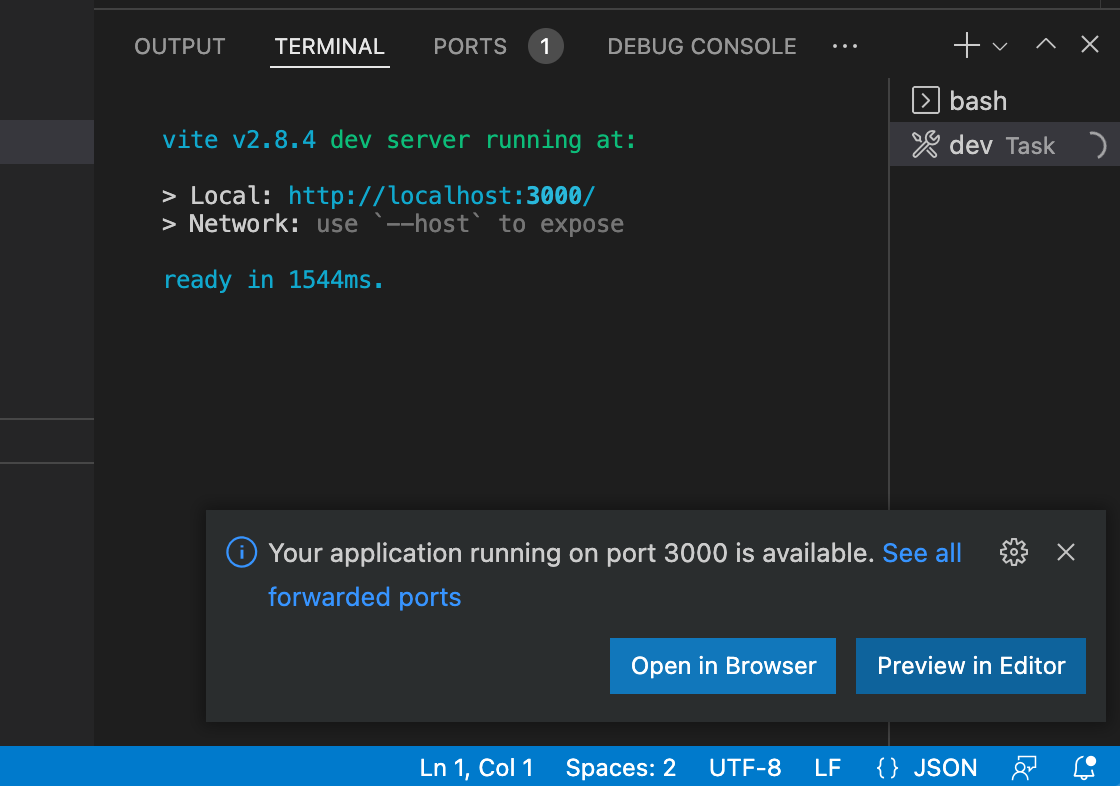Click the Preview in Editor button
The image size is (1120, 786).
click(971, 666)
